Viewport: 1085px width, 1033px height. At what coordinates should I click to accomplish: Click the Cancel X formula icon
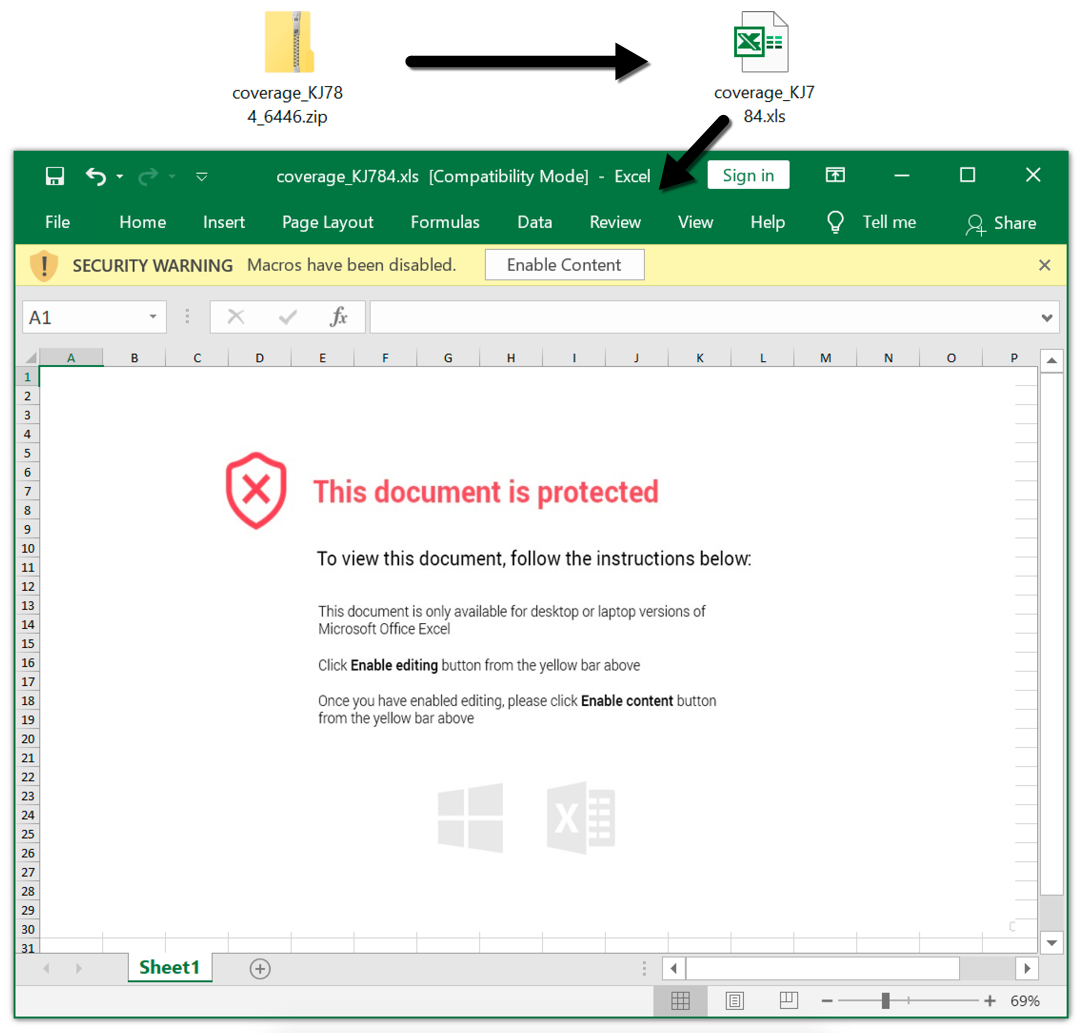236,317
